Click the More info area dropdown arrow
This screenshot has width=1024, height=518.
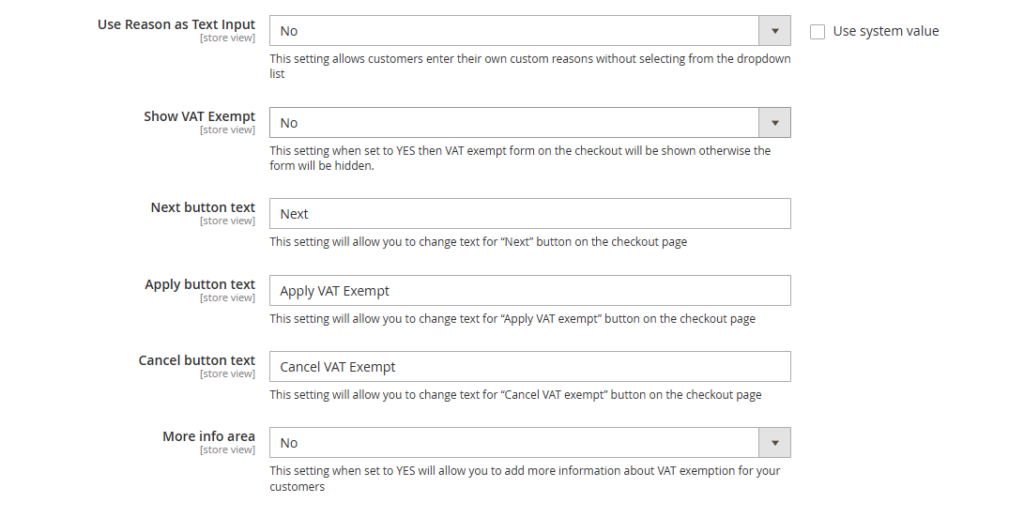pyautogui.click(x=774, y=443)
